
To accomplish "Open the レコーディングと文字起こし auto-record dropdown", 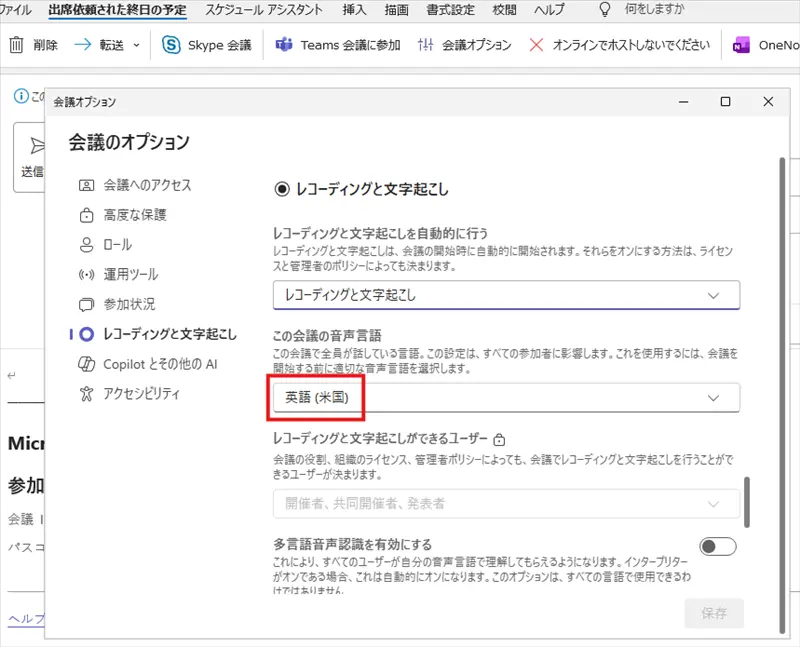I will pos(506,295).
